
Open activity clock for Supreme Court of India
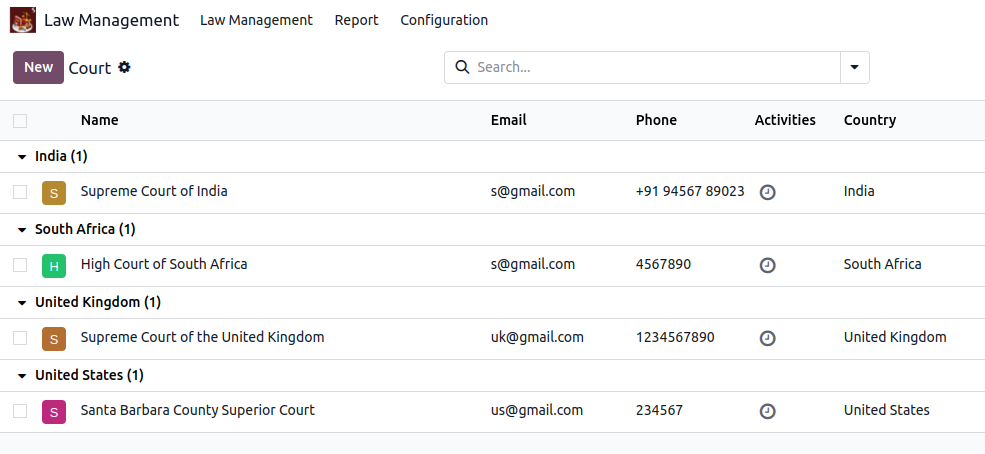click(767, 192)
